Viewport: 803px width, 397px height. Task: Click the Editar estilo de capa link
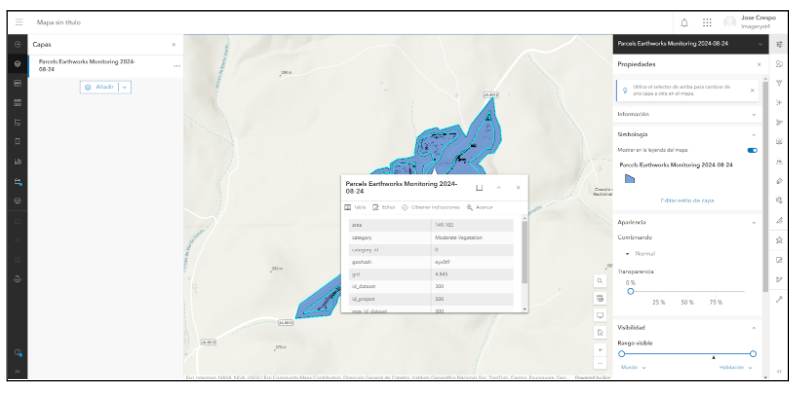coord(687,201)
